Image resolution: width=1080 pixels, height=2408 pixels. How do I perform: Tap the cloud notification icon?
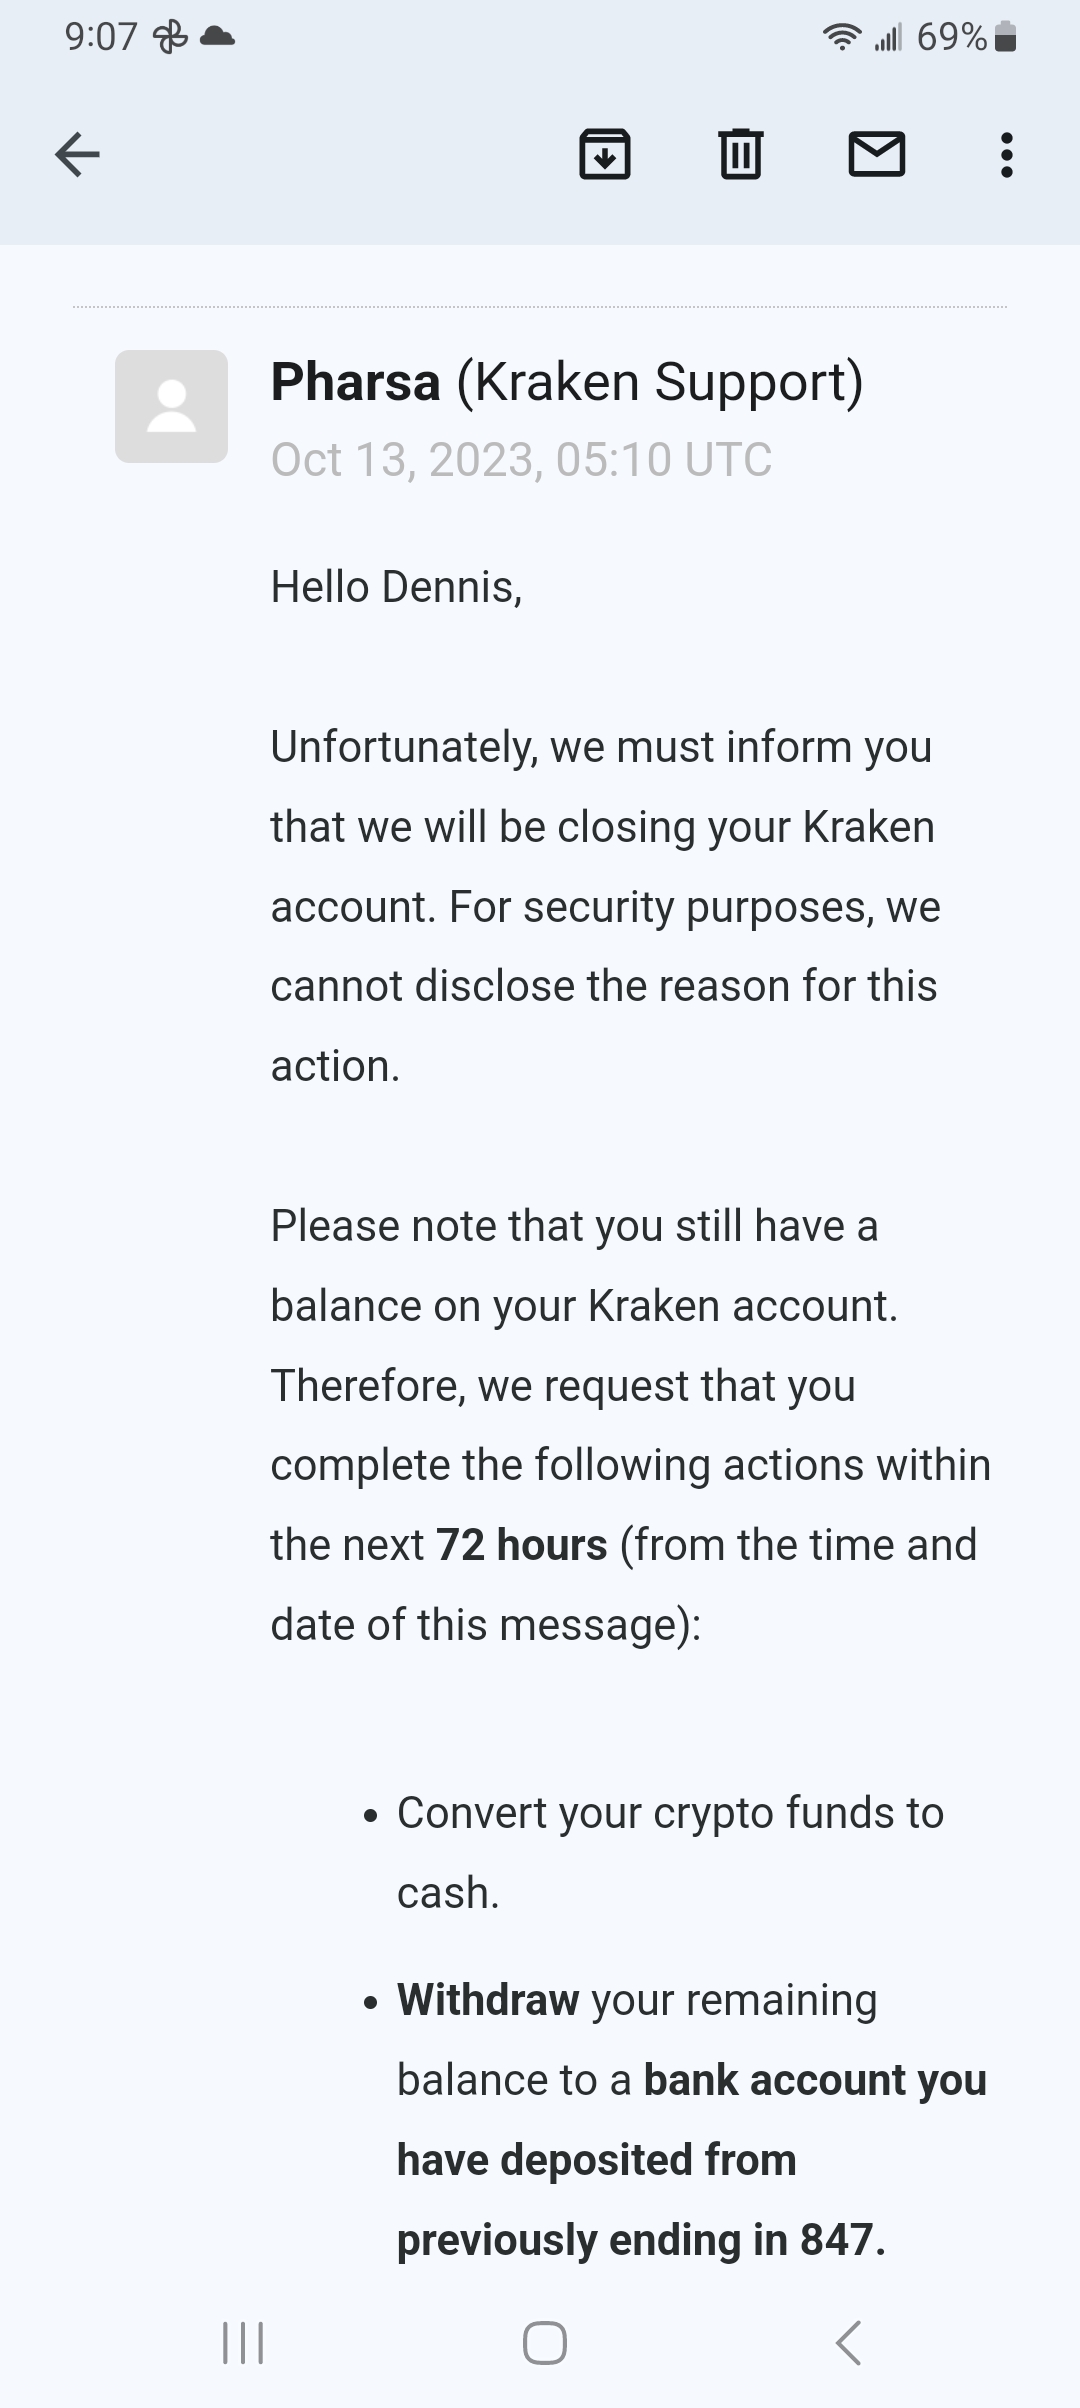pyautogui.click(x=218, y=38)
